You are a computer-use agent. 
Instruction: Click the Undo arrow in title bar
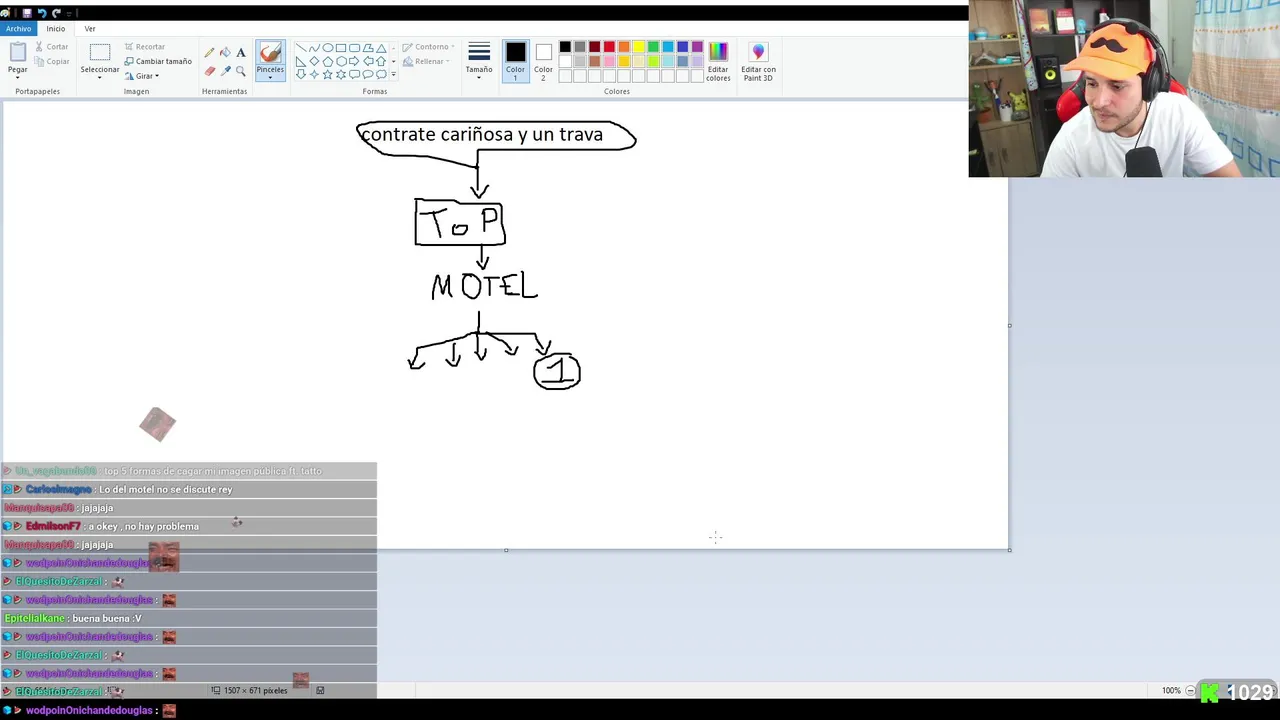click(42, 13)
